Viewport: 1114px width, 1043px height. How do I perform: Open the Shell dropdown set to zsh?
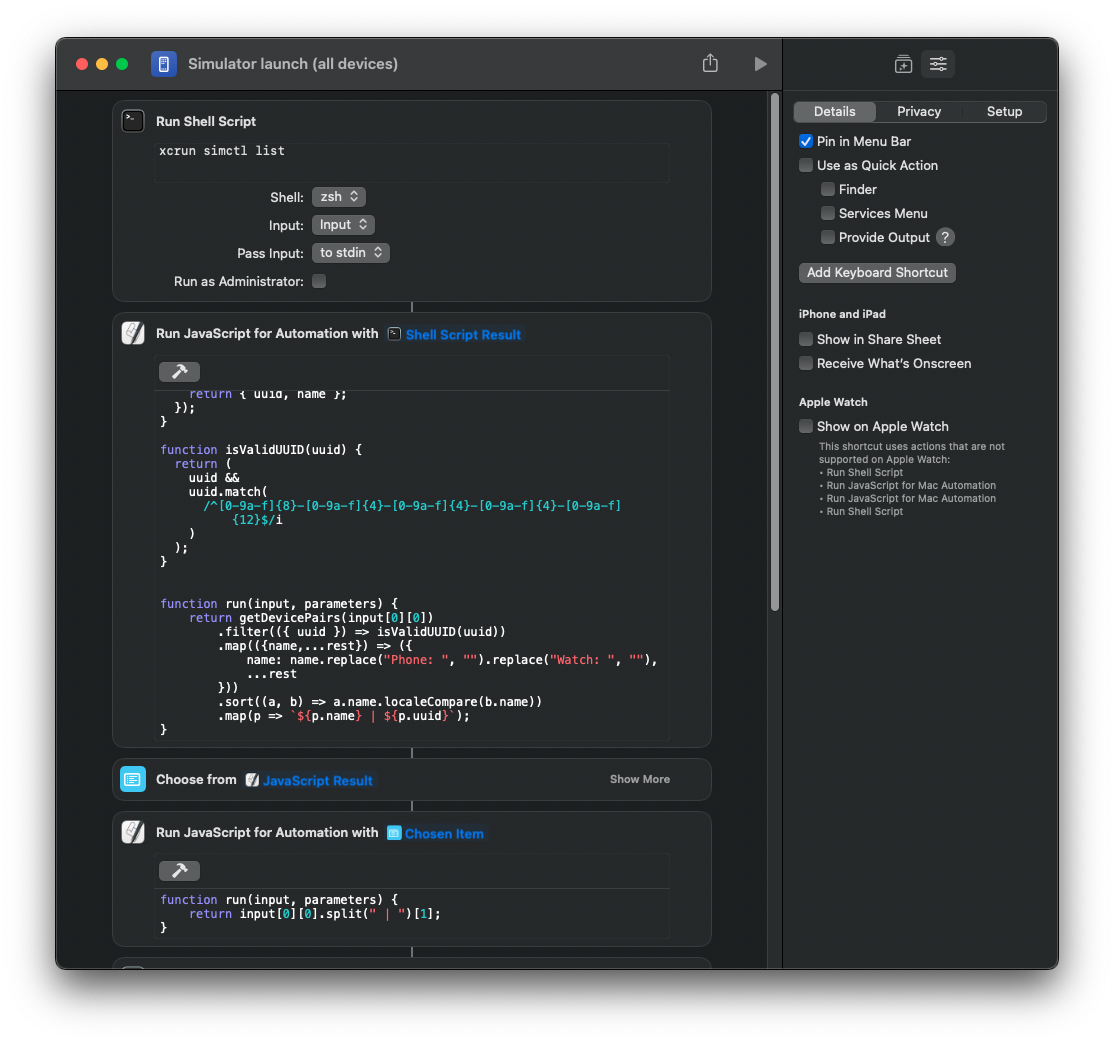(338, 196)
